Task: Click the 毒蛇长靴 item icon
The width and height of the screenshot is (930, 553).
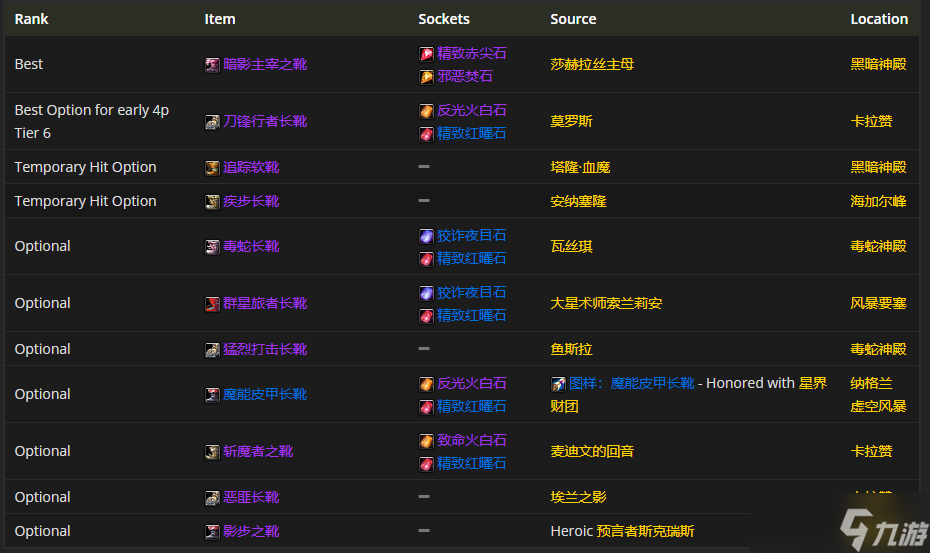Action: click(212, 247)
